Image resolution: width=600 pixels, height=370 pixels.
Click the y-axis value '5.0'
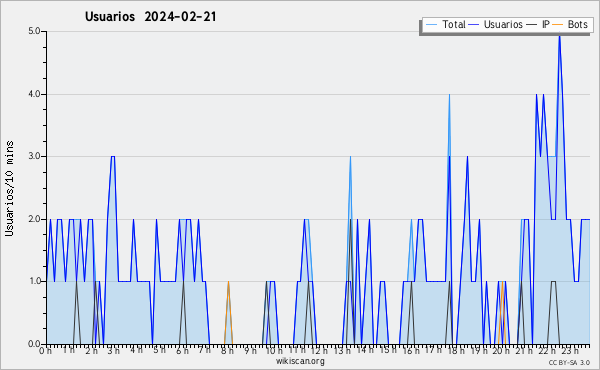[34, 31]
